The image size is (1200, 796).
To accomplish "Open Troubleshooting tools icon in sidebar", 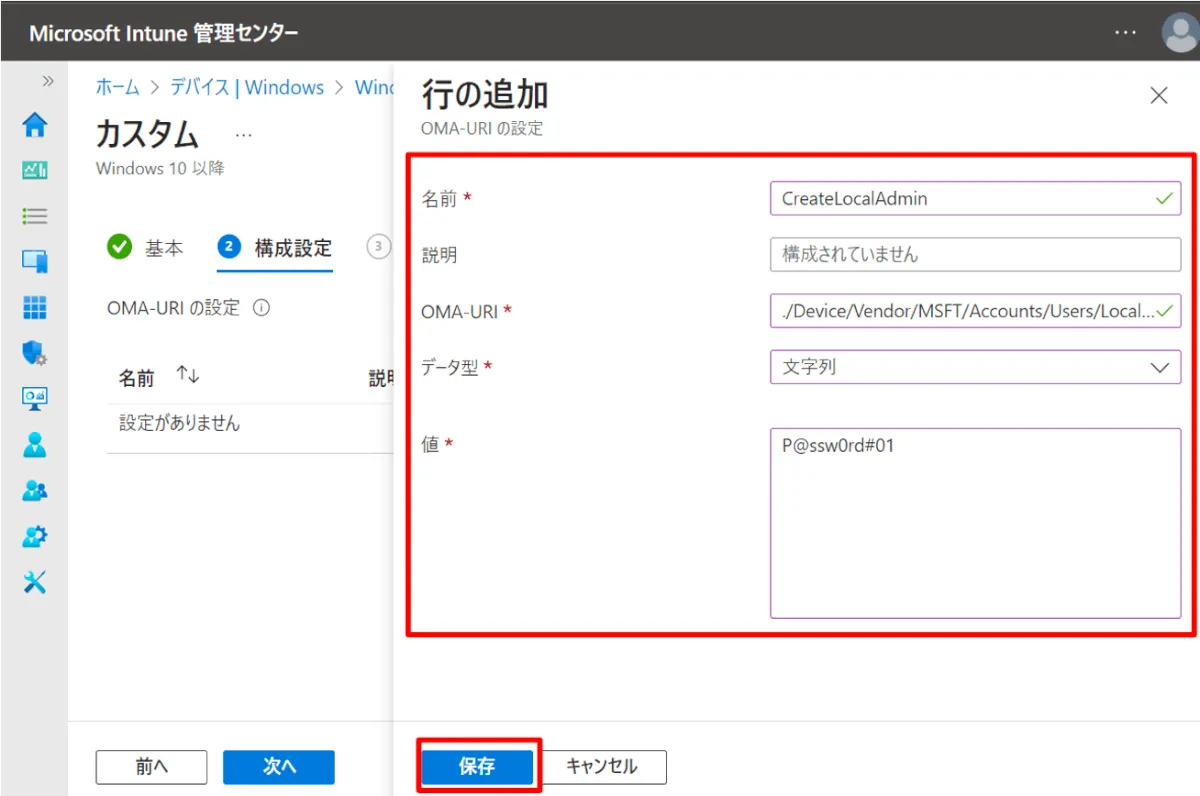I will 35,582.
